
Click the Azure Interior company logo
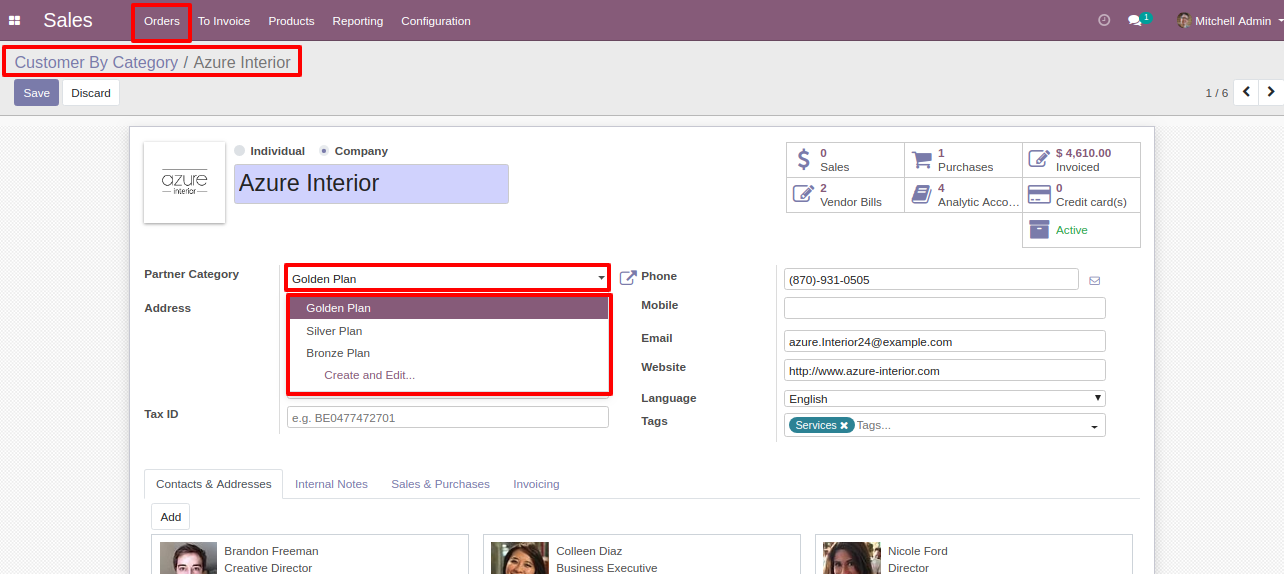point(185,182)
